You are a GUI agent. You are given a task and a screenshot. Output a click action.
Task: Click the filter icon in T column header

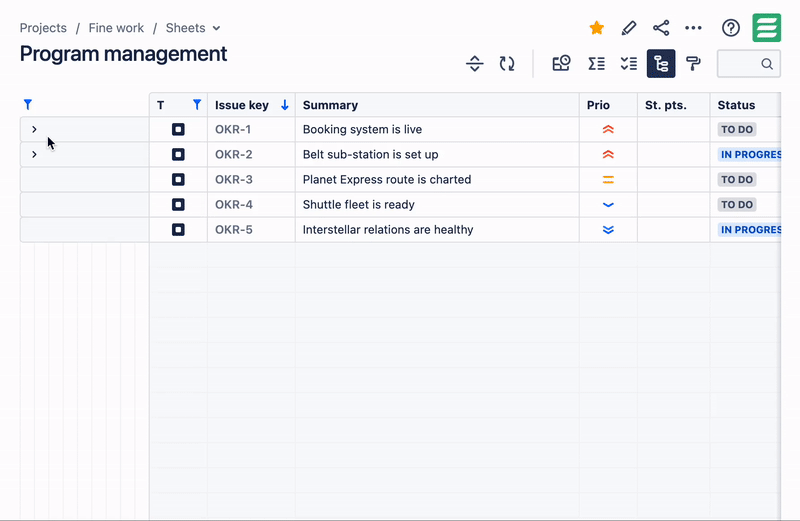[x=197, y=105]
